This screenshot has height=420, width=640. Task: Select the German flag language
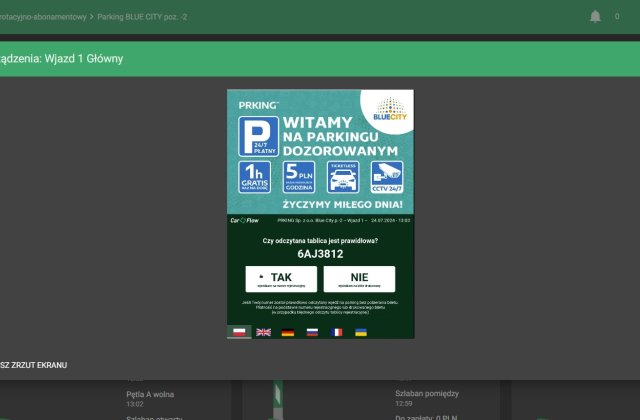288,332
